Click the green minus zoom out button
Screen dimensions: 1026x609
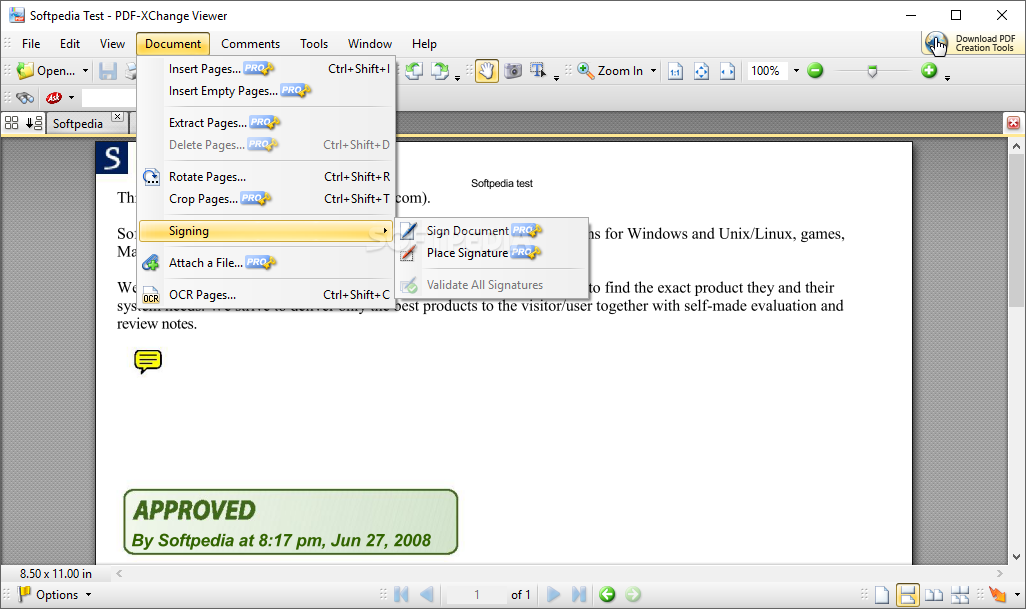[815, 71]
